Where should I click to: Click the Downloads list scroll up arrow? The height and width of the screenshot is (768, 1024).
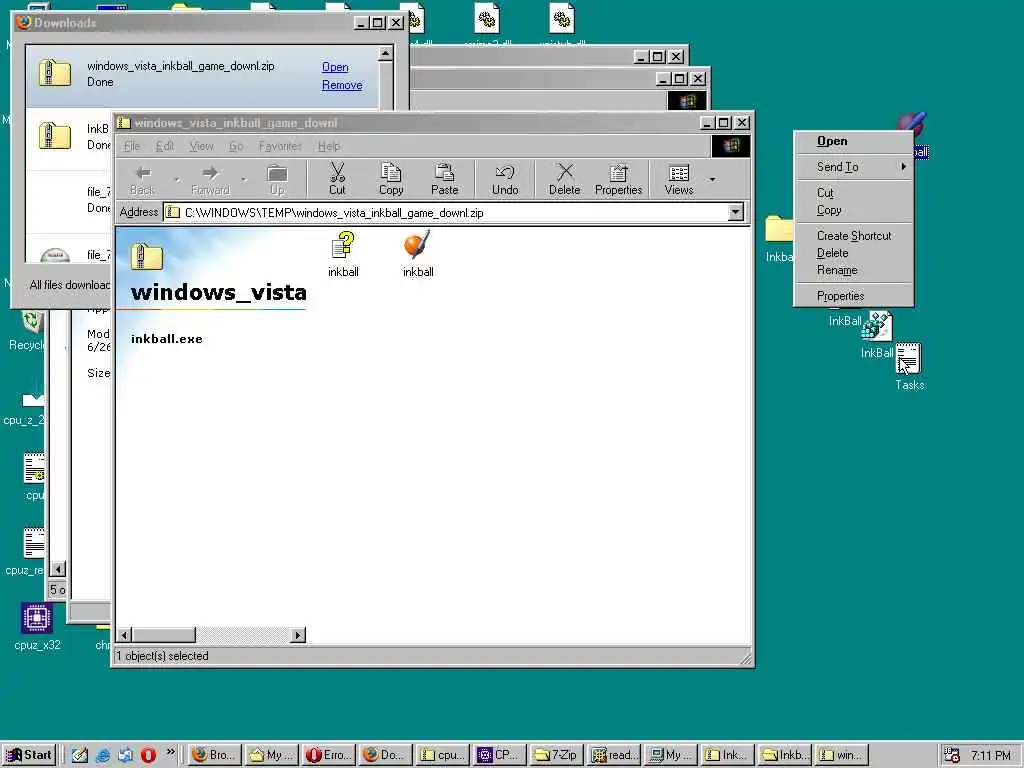tap(385, 53)
